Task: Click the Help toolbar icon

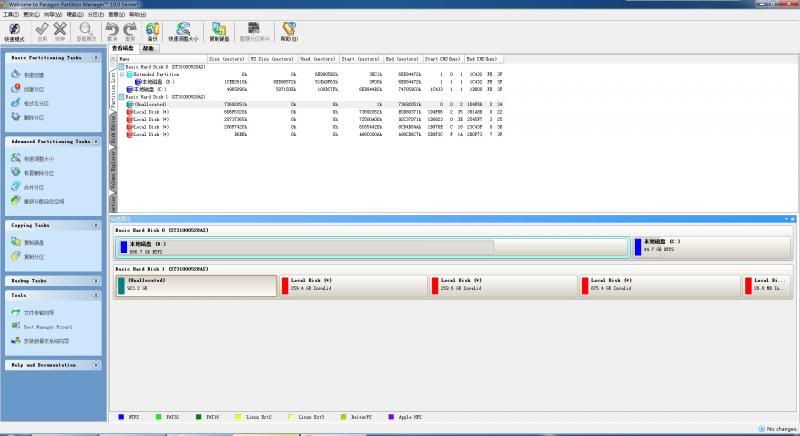Action: [x=289, y=32]
